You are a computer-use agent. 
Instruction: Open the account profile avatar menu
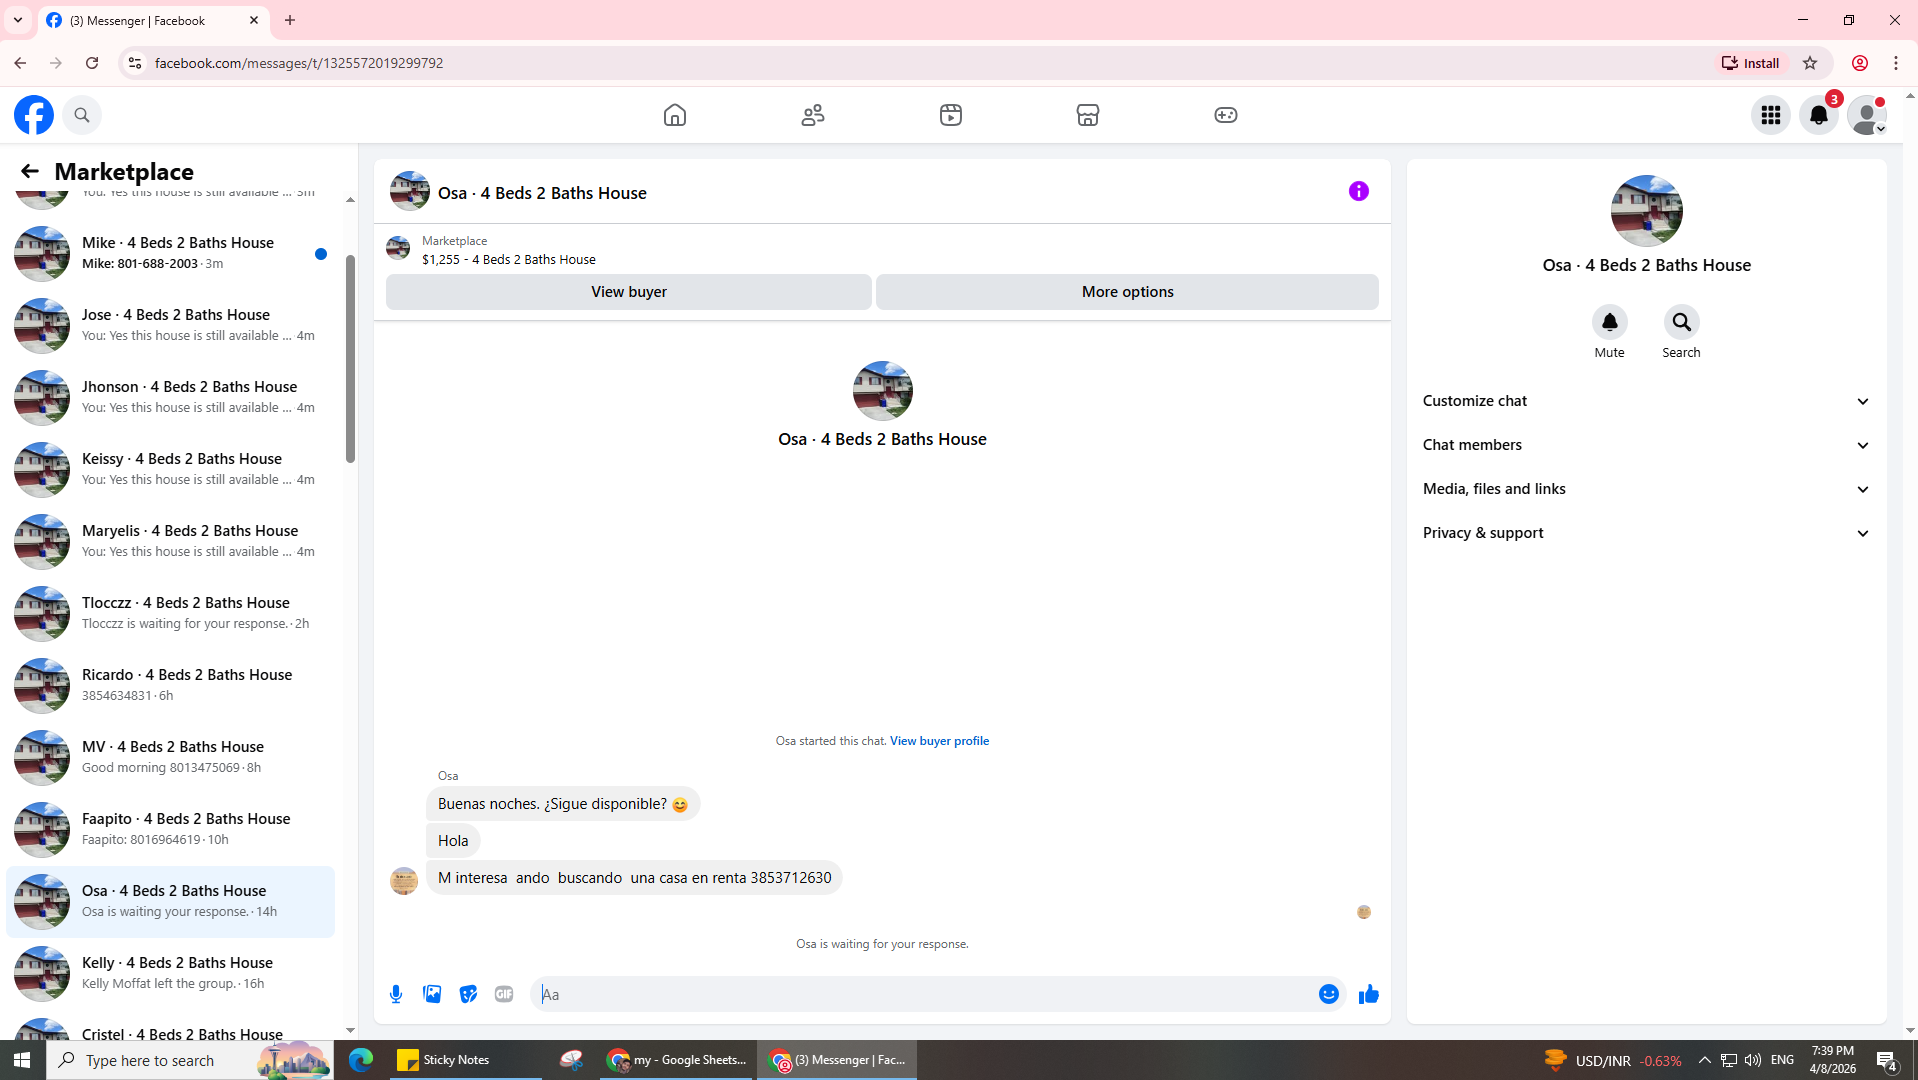coord(1867,115)
